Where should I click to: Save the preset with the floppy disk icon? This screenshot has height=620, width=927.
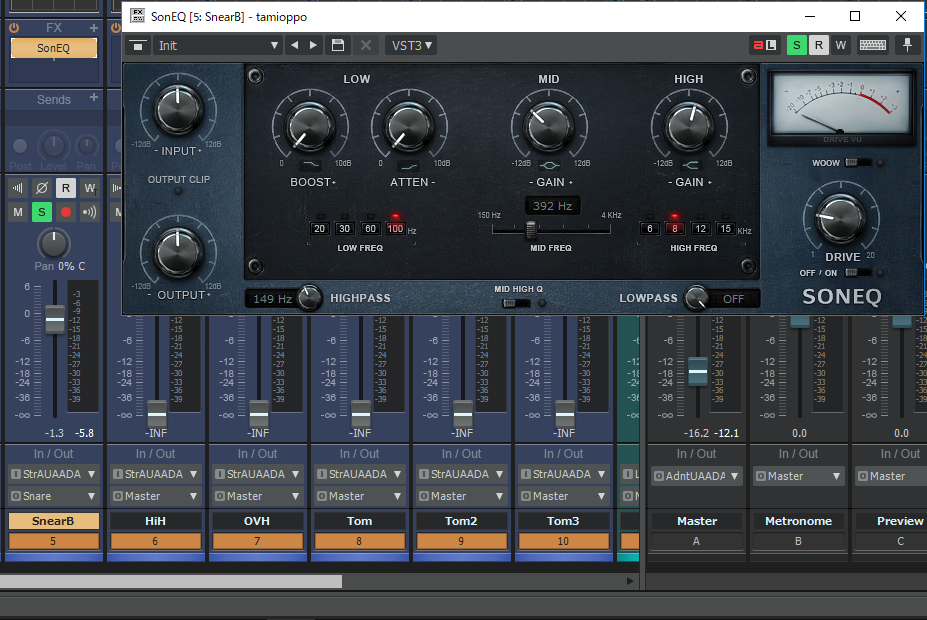338,45
